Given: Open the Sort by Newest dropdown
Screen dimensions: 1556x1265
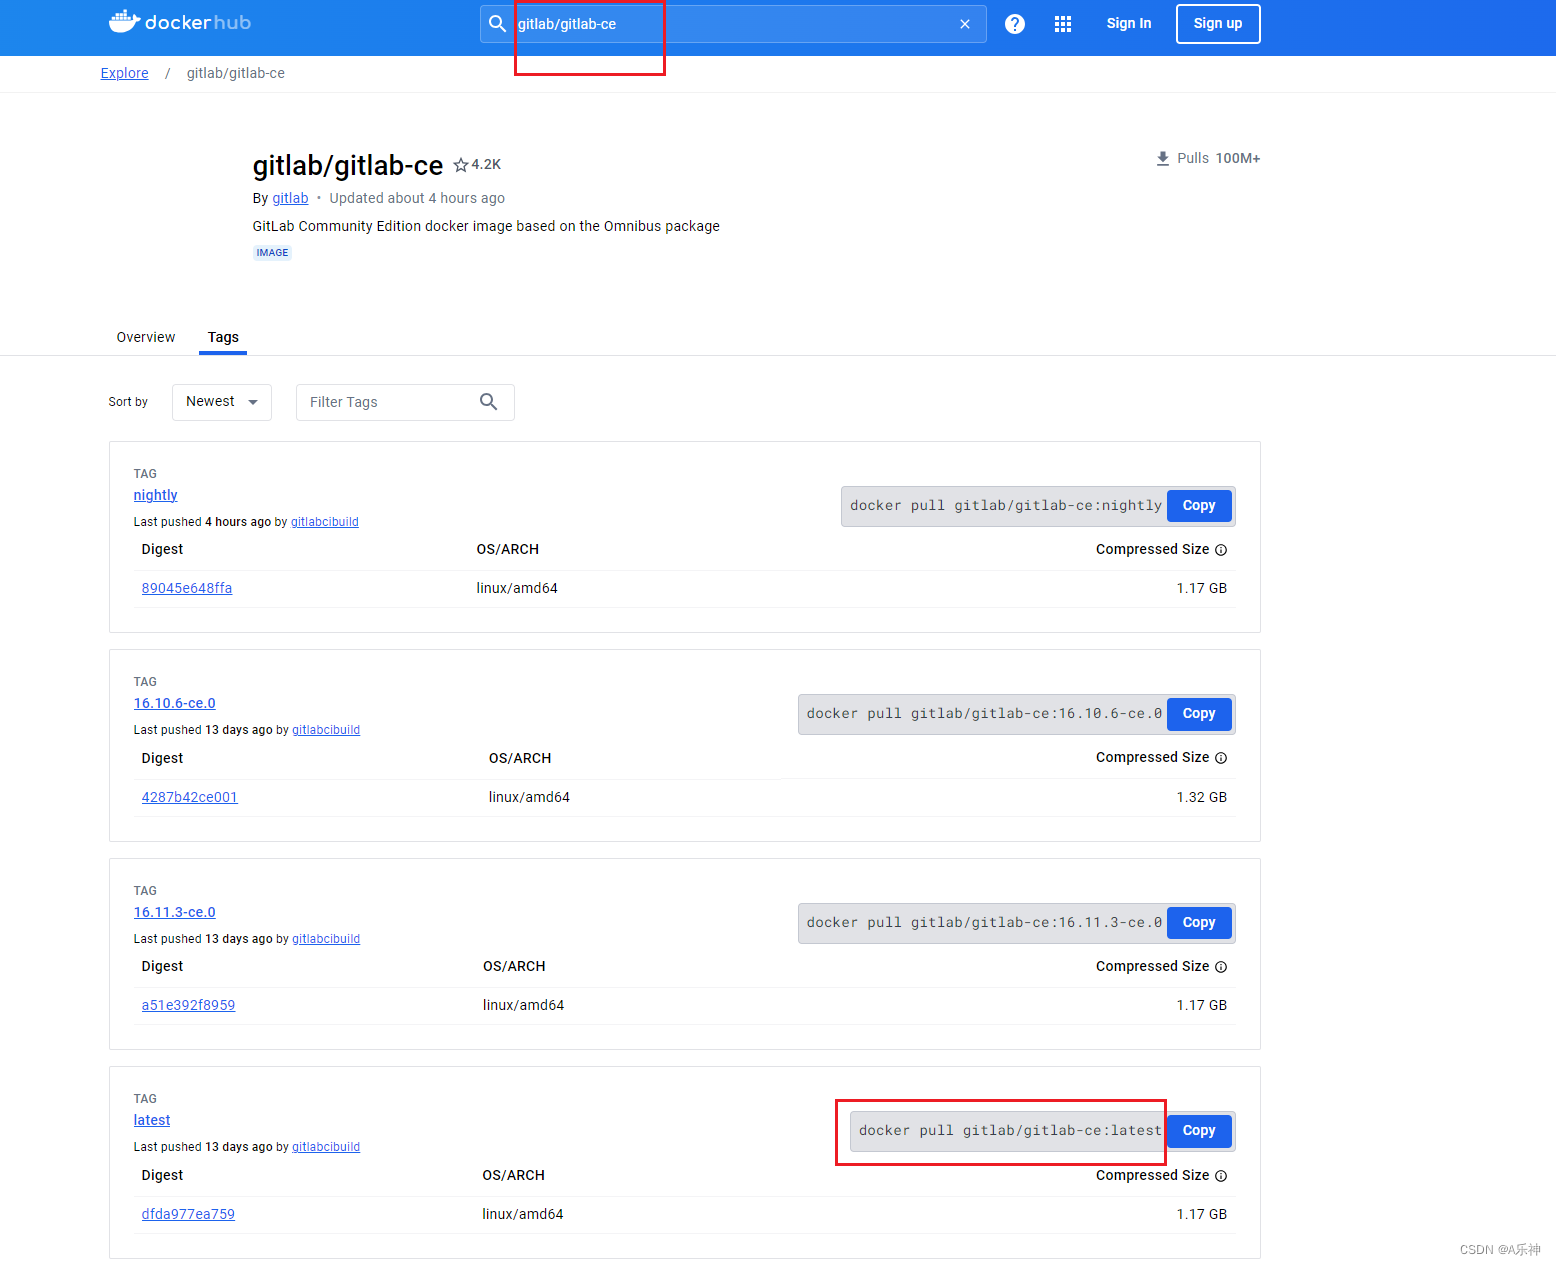Looking at the screenshot, I should pos(222,402).
